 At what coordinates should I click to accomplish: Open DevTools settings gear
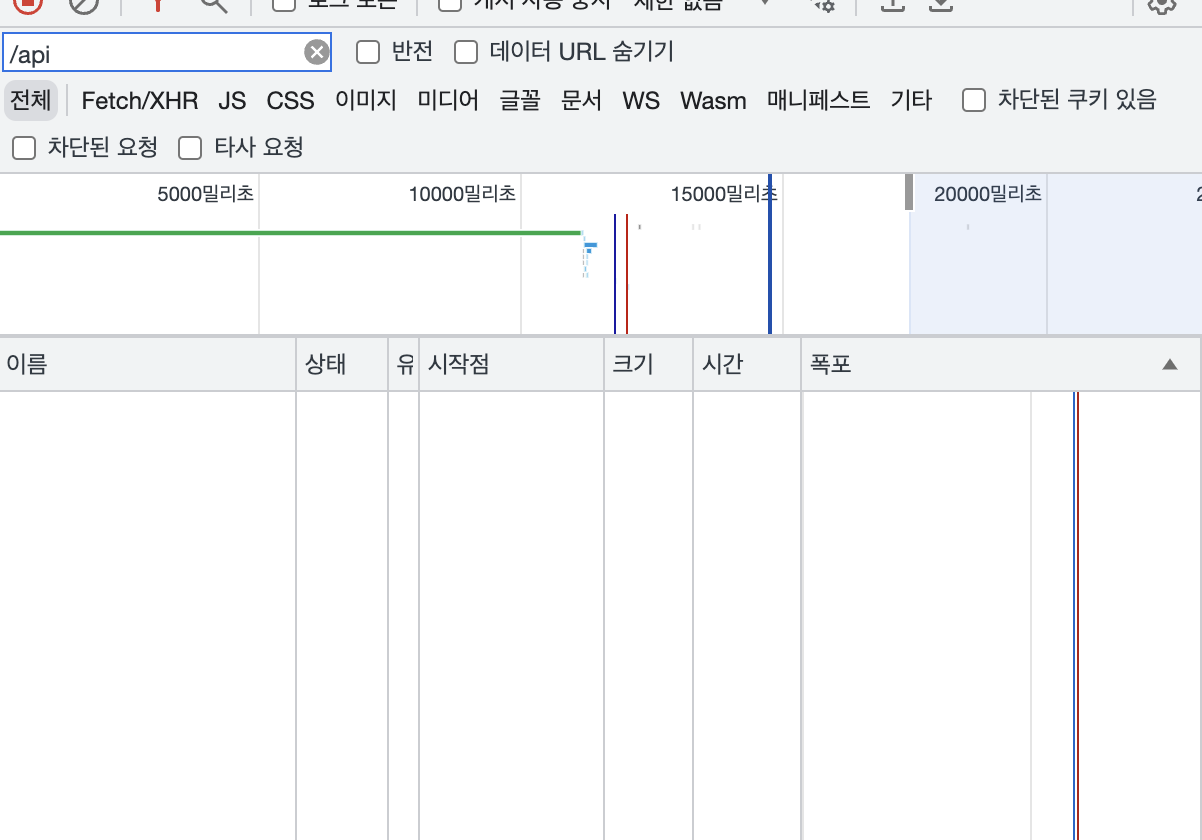pyautogui.click(x=1160, y=5)
